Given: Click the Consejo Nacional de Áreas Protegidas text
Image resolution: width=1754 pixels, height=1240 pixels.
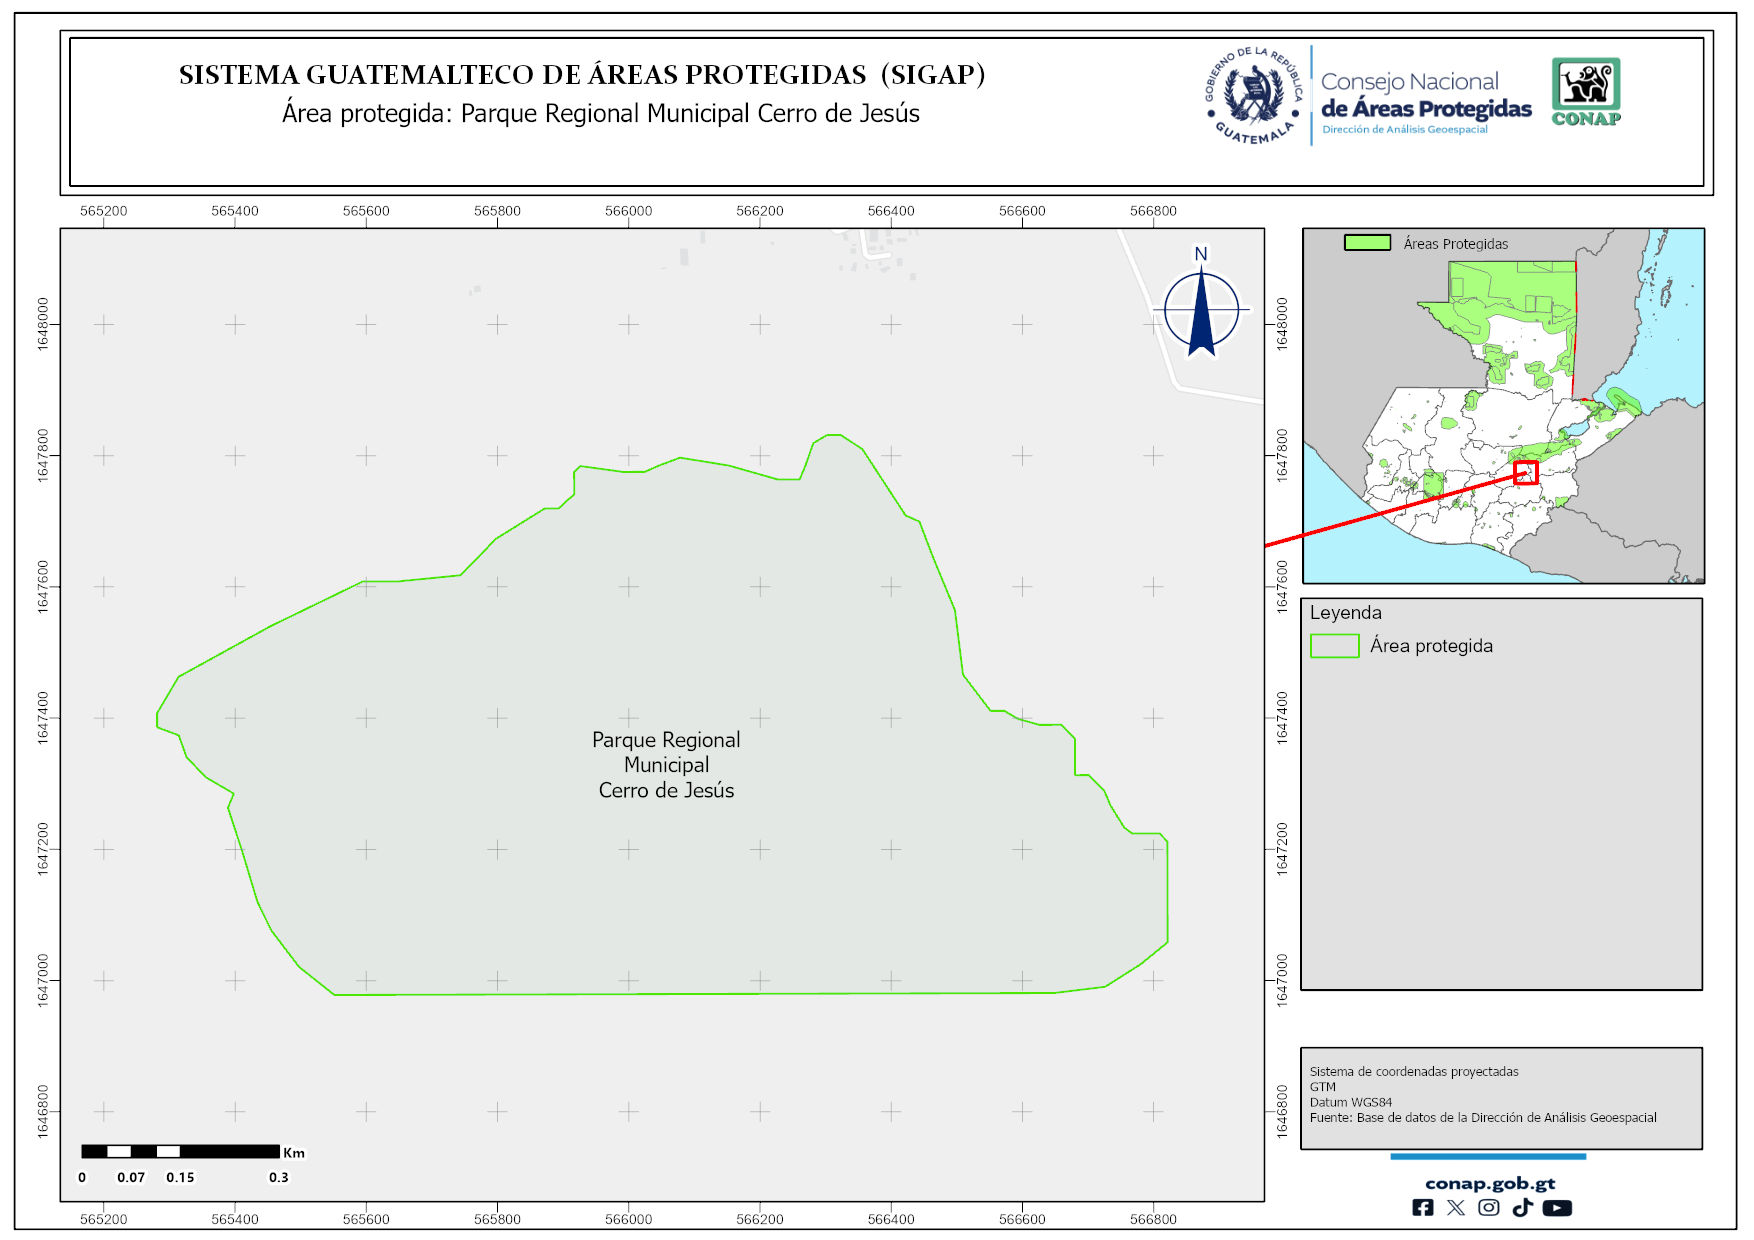Looking at the screenshot, I should [1425, 96].
